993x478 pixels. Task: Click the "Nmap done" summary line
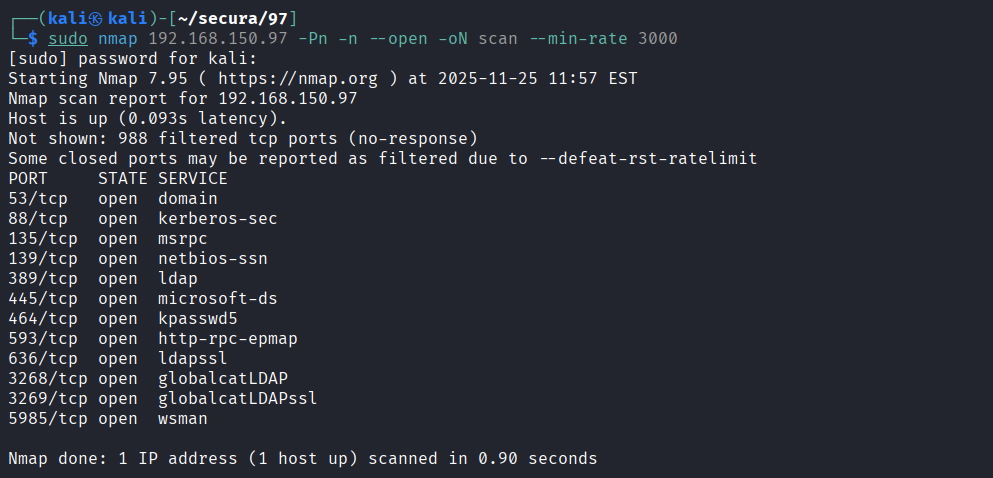[x=302, y=458]
